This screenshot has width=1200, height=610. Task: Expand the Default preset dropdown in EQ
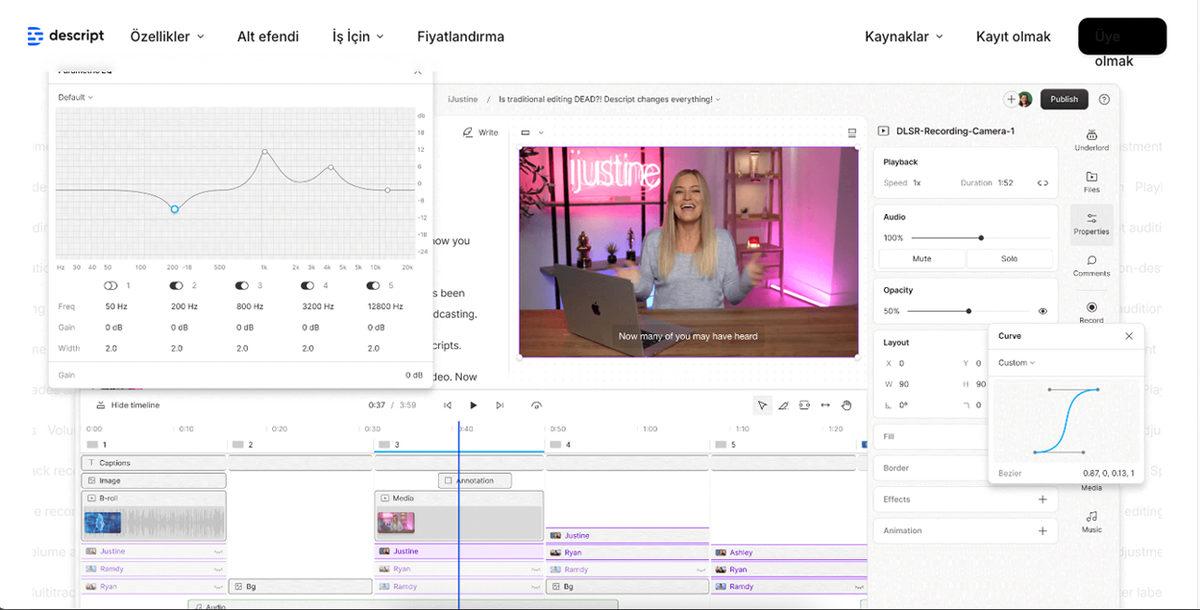pos(75,97)
